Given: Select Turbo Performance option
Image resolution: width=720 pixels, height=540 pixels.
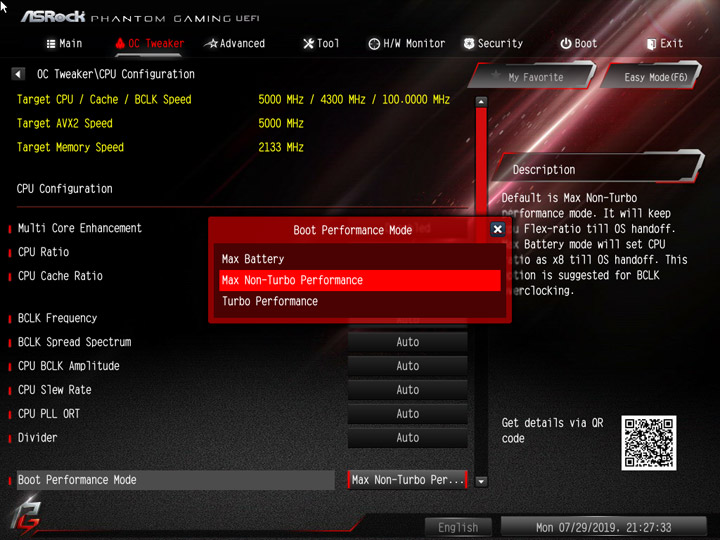Looking at the screenshot, I should pos(360,301).
